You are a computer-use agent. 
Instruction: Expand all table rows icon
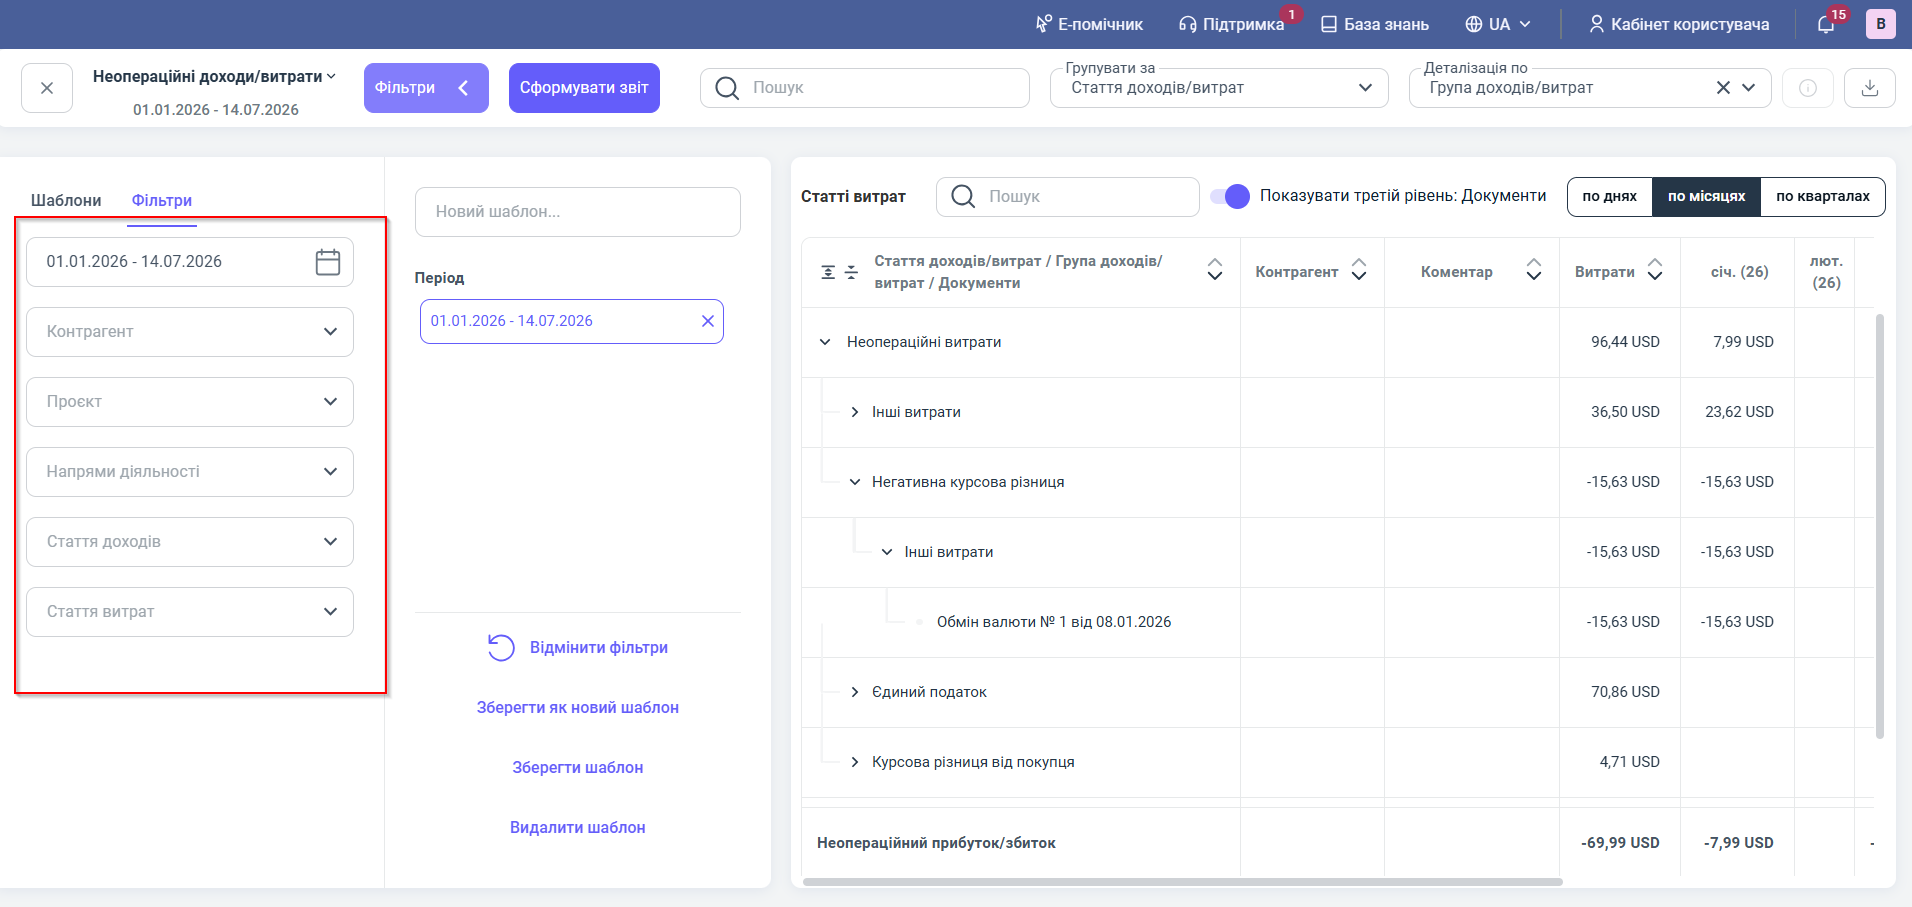pos(828,272)
